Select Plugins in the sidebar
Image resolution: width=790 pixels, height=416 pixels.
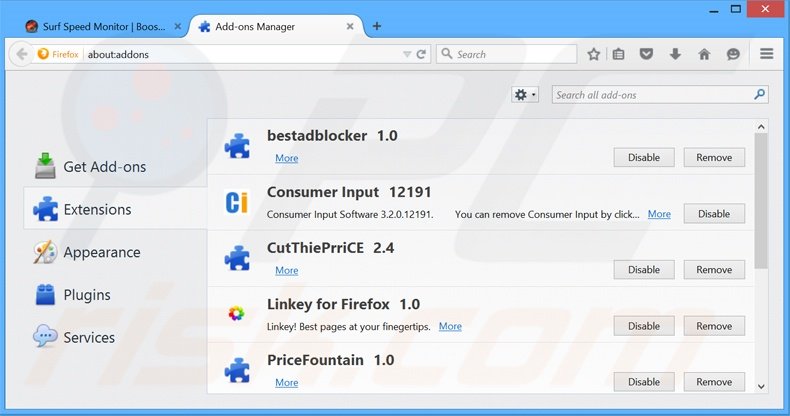(86, 295)
